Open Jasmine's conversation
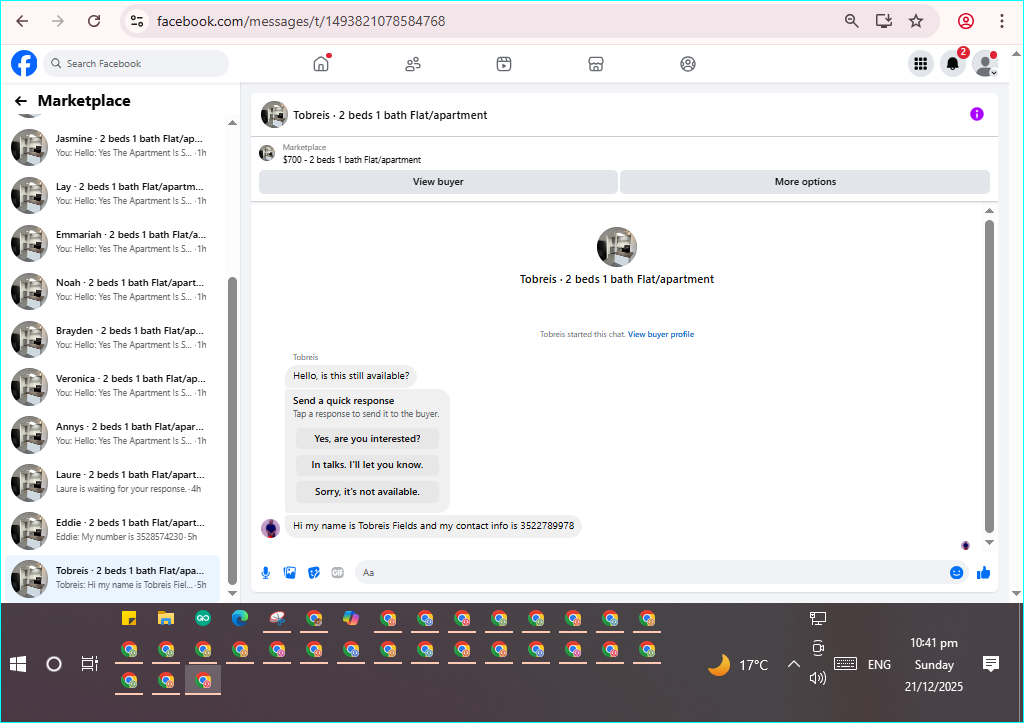 click(x=112, y=146)
